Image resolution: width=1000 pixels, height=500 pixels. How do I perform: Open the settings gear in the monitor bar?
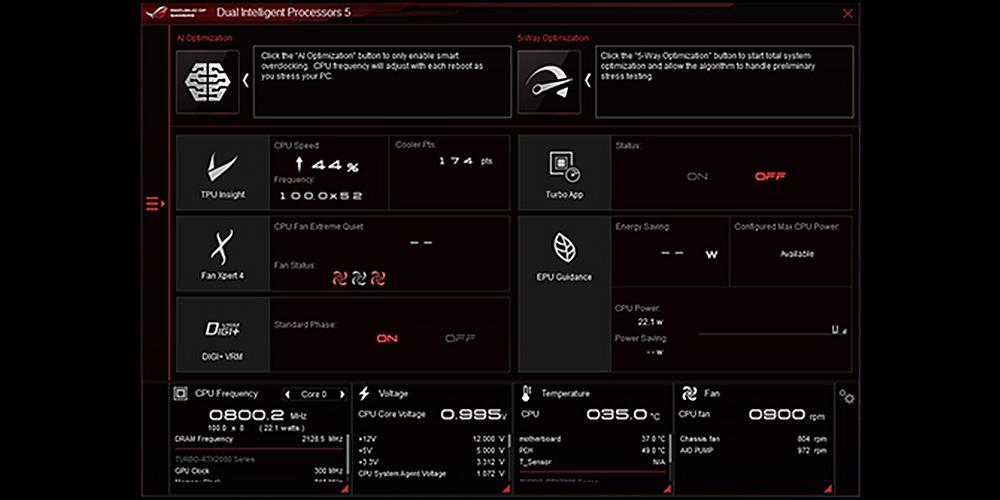[847, 397]
